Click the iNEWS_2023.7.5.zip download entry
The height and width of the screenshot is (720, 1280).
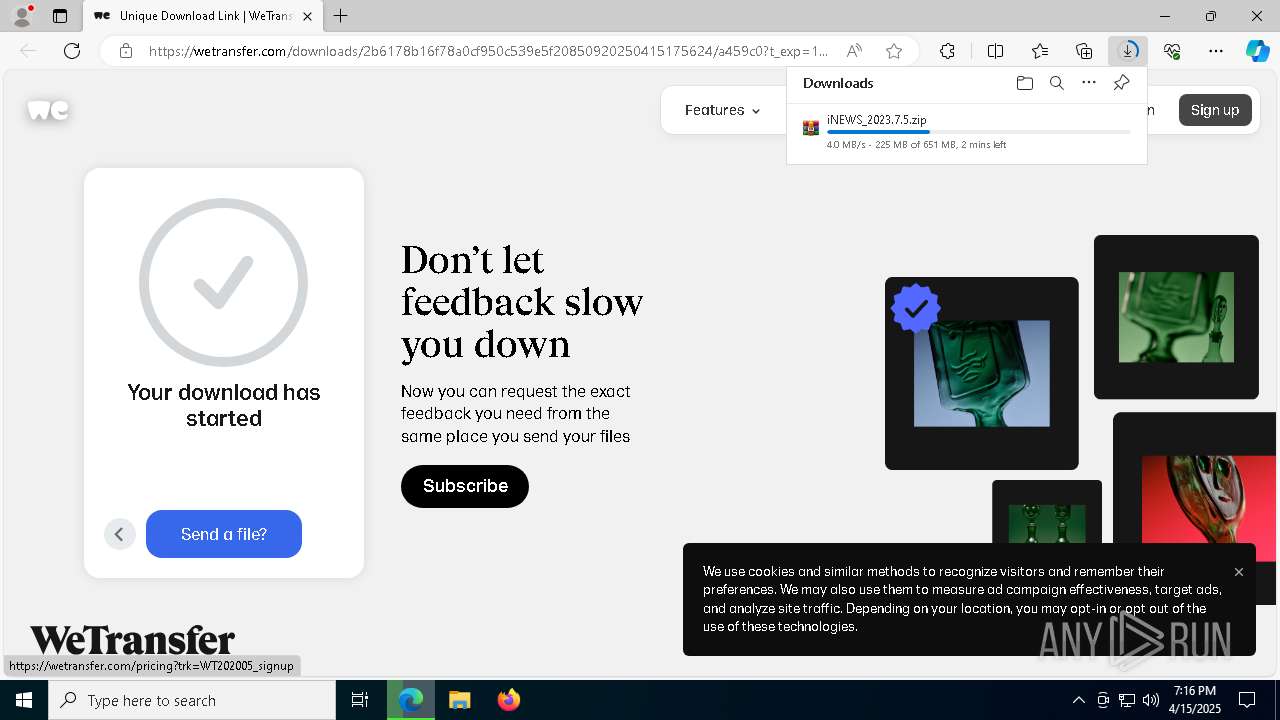click(966, 131)
